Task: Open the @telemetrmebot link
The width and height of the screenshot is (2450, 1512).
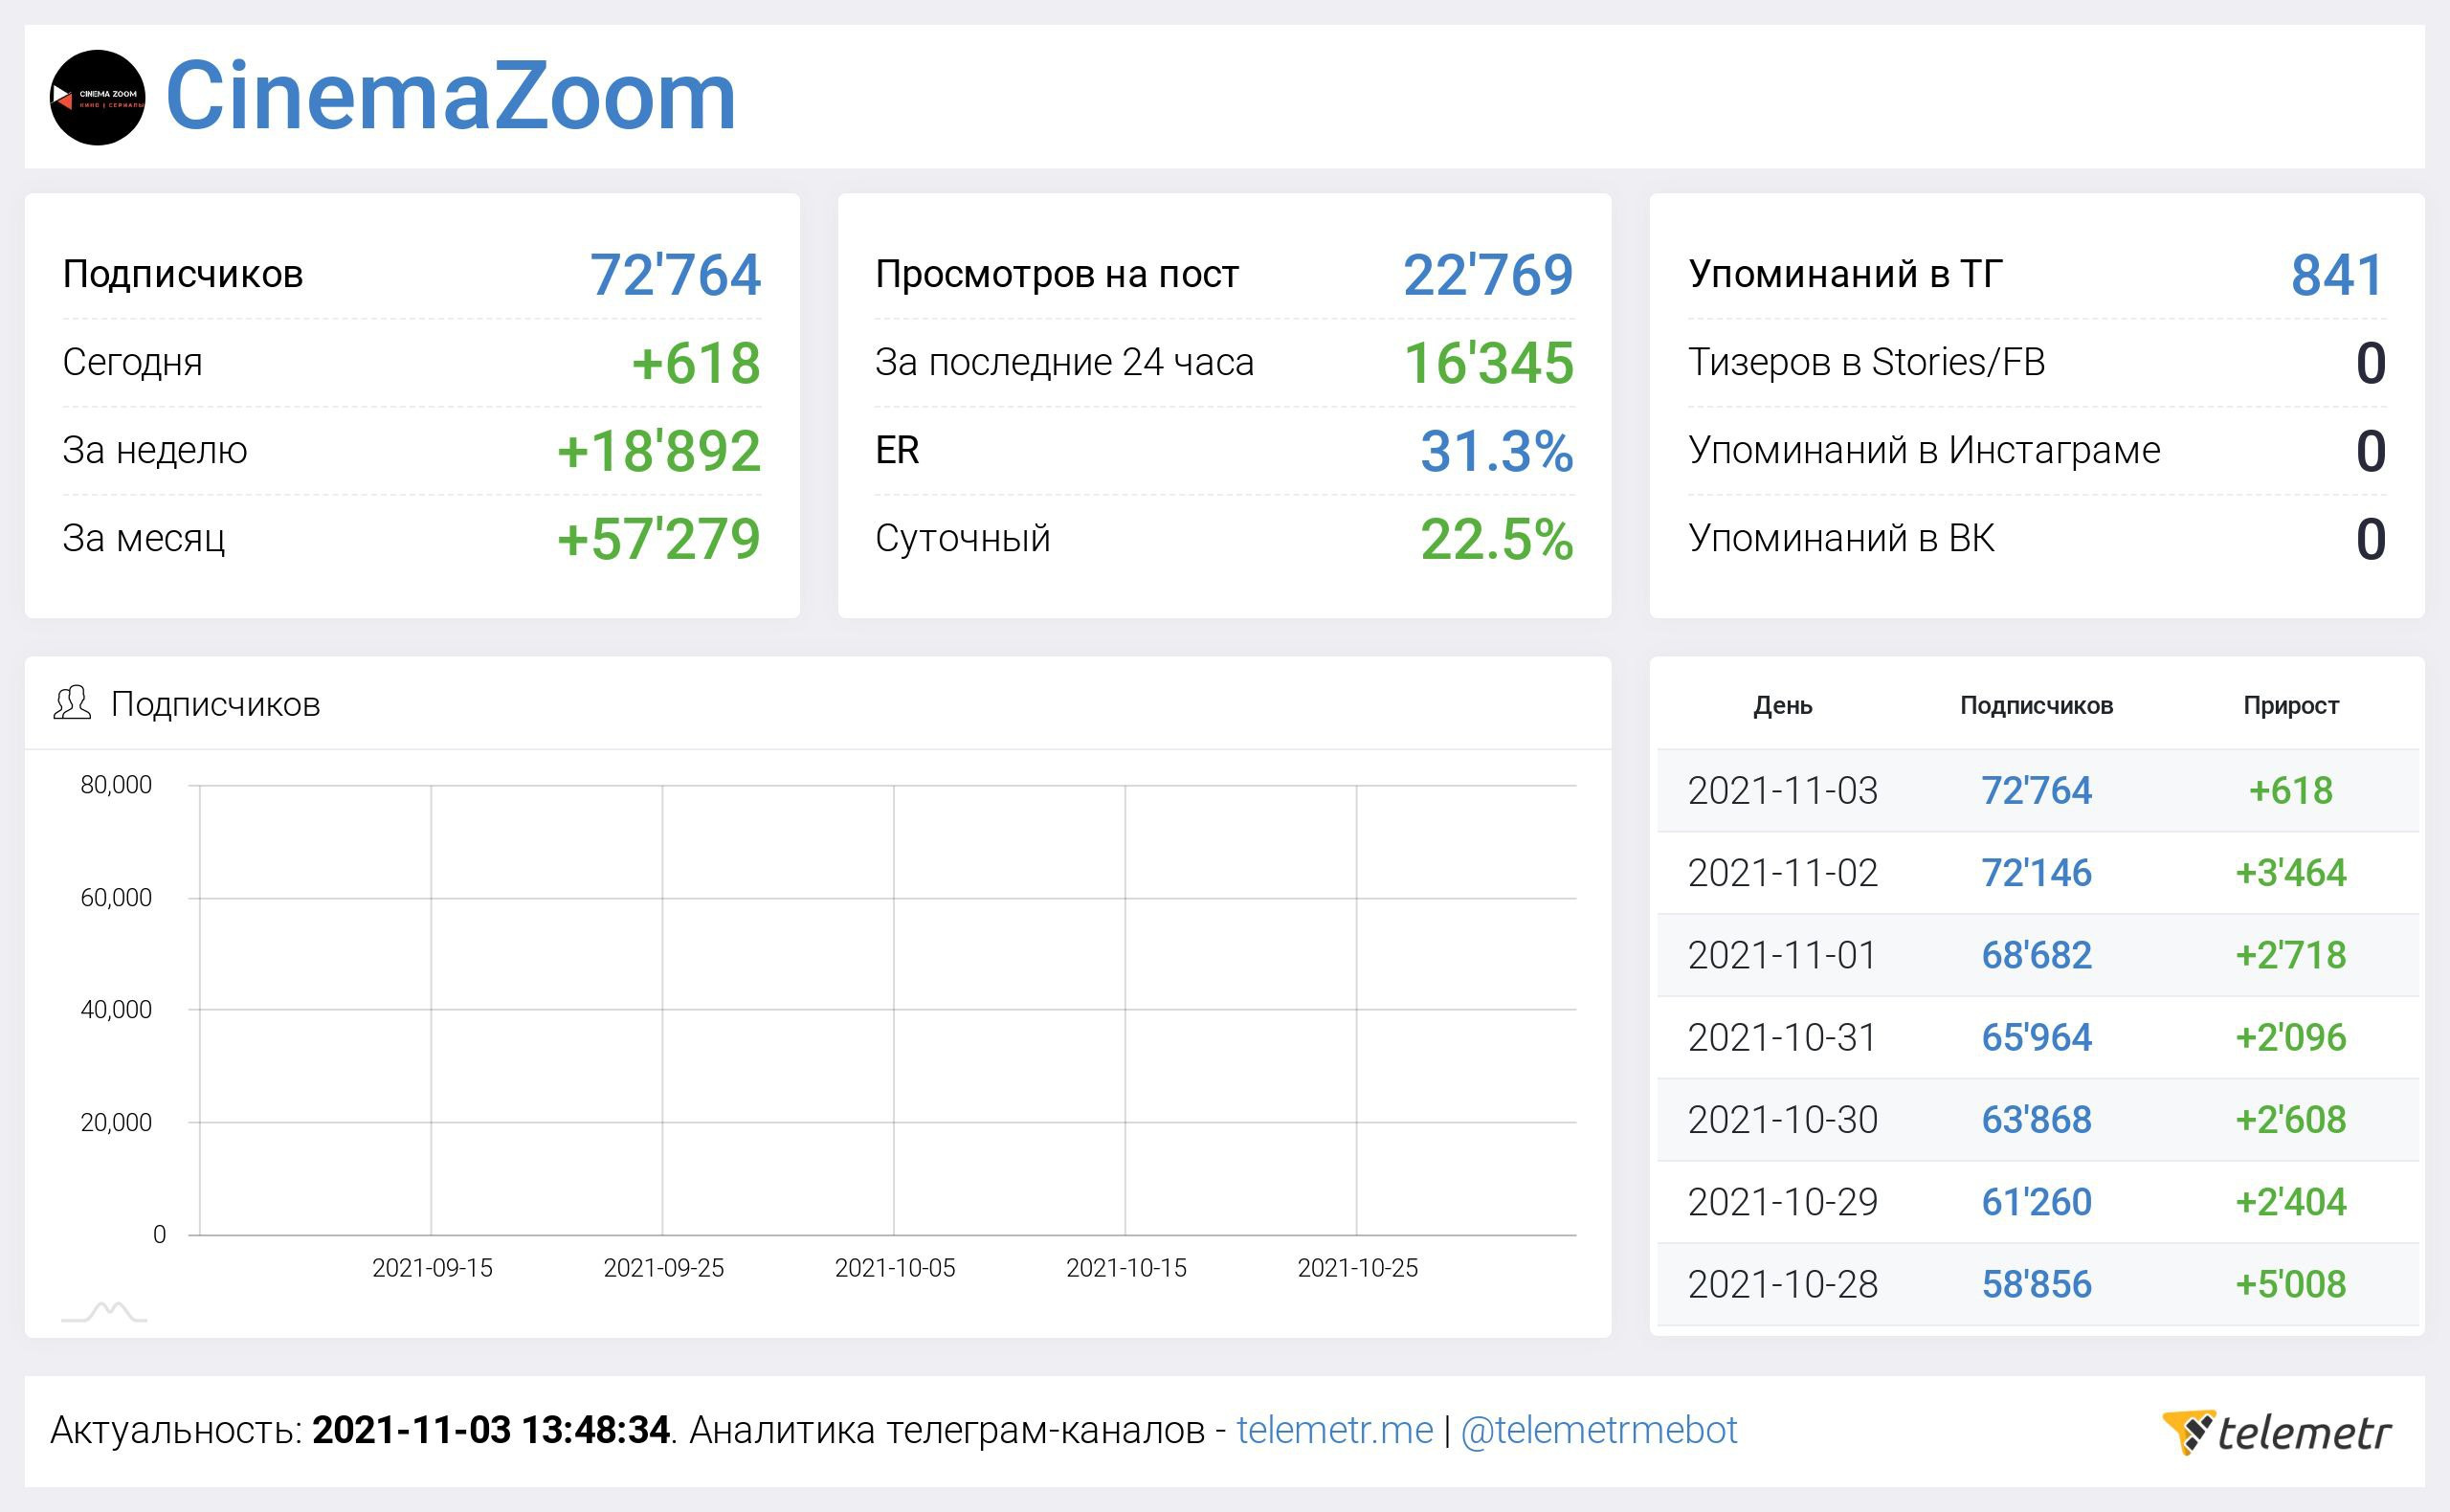Action: tap(1598, 1430)
